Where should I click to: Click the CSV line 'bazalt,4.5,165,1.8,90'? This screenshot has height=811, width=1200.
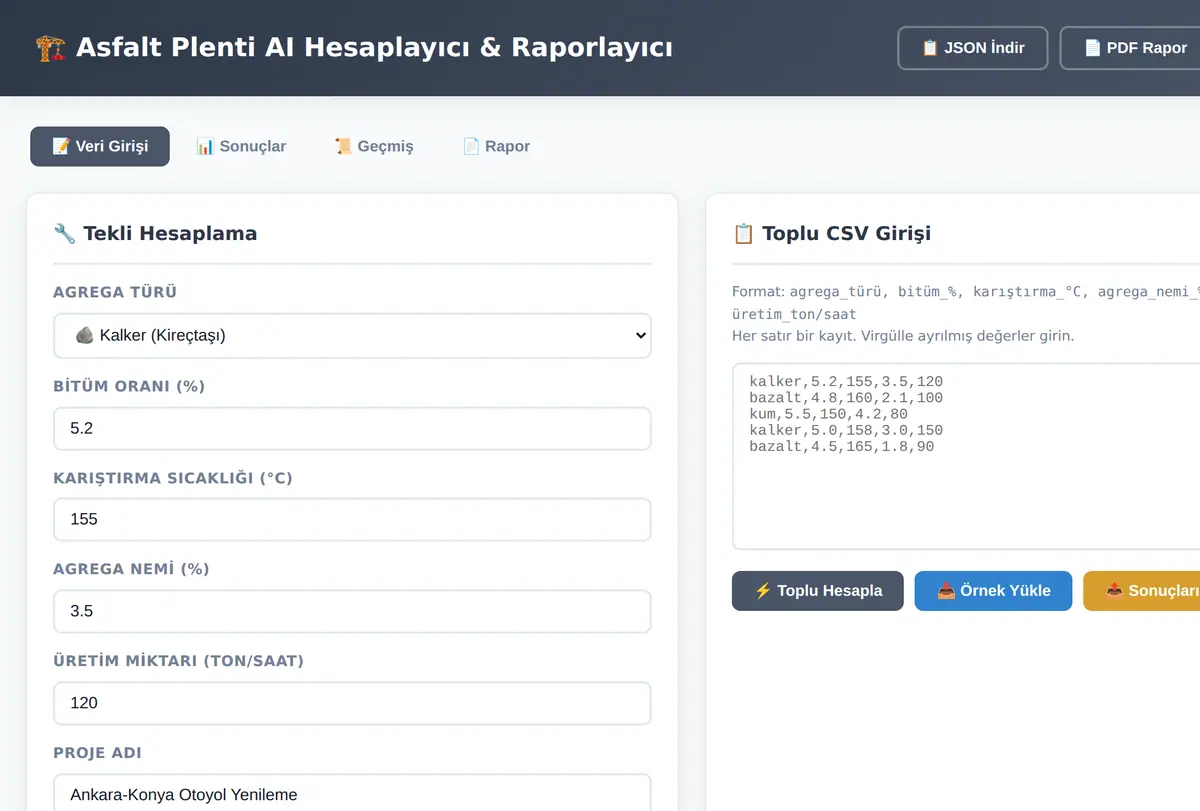pyautogui.click(x=841, y=446)
